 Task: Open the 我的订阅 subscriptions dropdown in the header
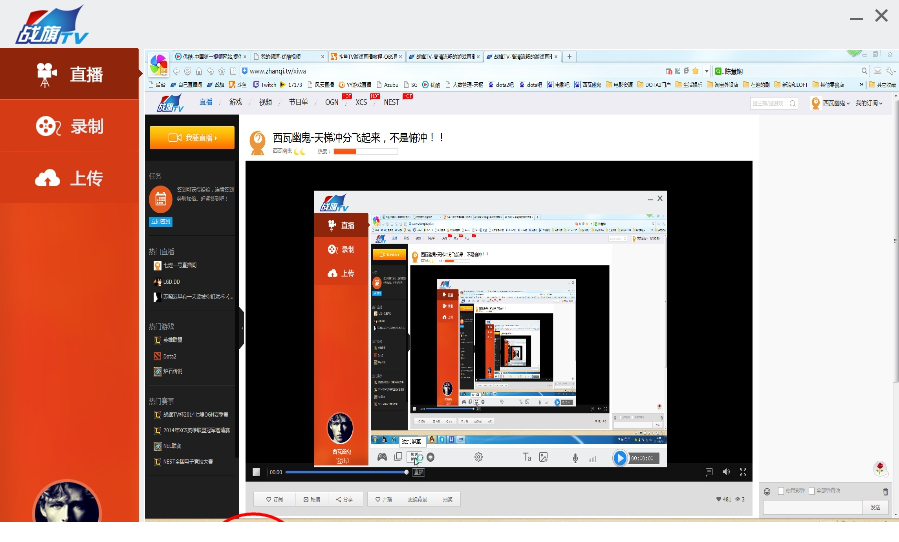pos(869,103)
